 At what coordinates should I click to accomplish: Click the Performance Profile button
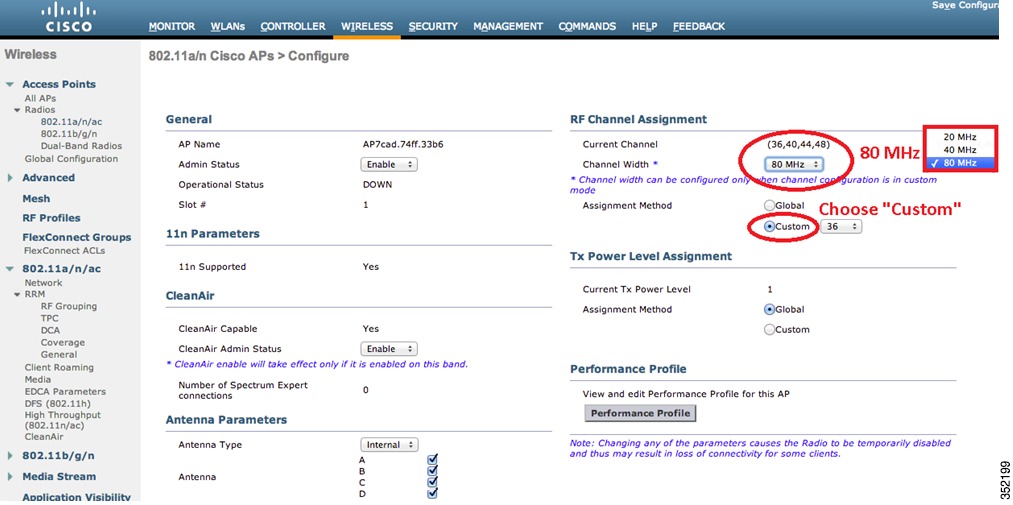point(640,413)
